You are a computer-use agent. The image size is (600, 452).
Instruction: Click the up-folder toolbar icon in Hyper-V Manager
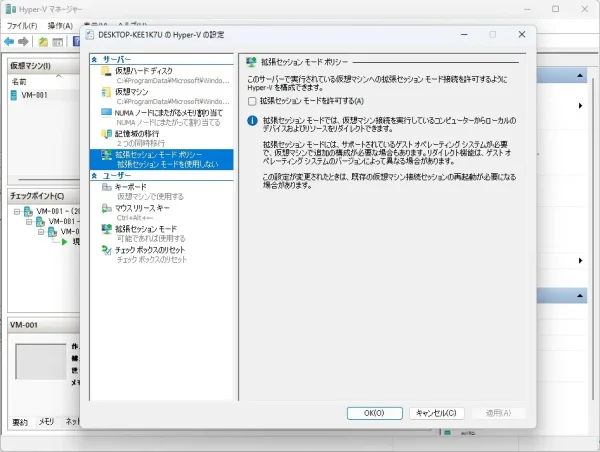43,42
